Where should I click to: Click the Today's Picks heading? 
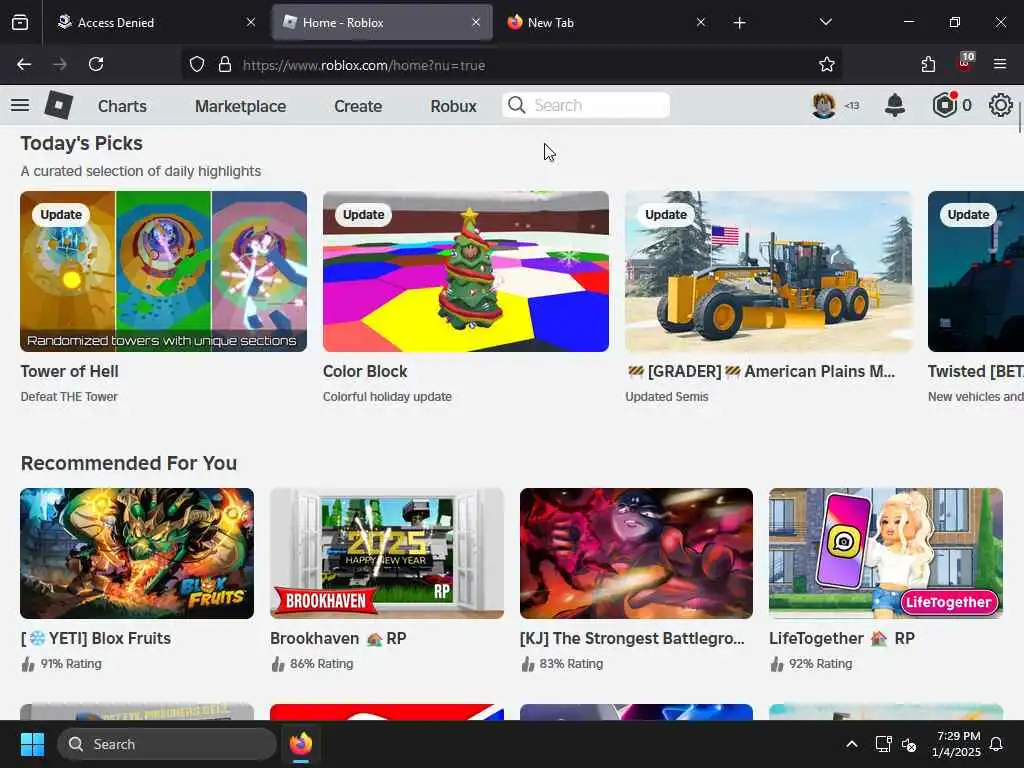[x=82, y=143]
